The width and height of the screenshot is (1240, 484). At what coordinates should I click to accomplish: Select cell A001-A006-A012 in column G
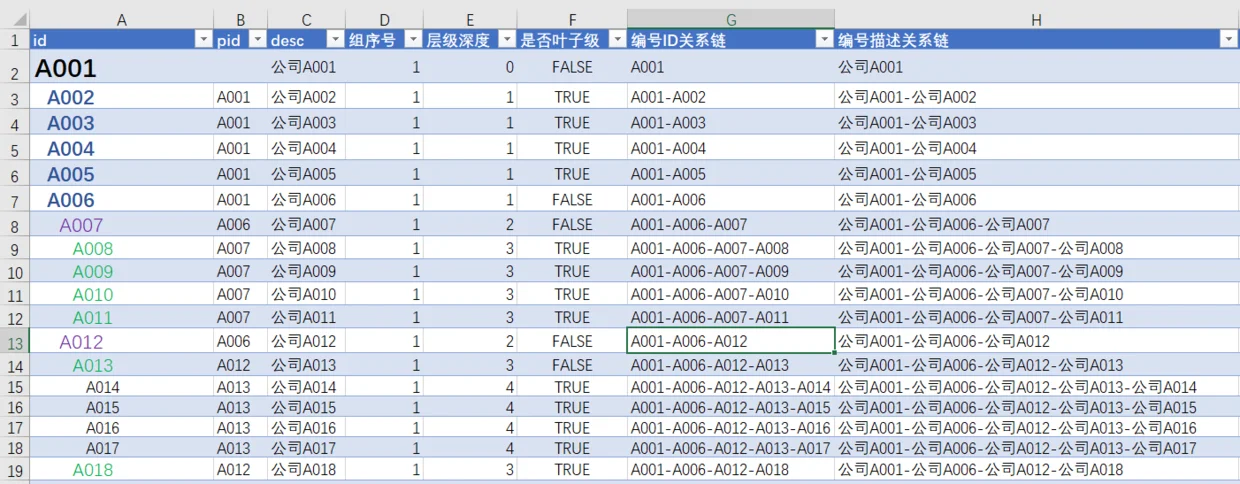tap(731, 342)
